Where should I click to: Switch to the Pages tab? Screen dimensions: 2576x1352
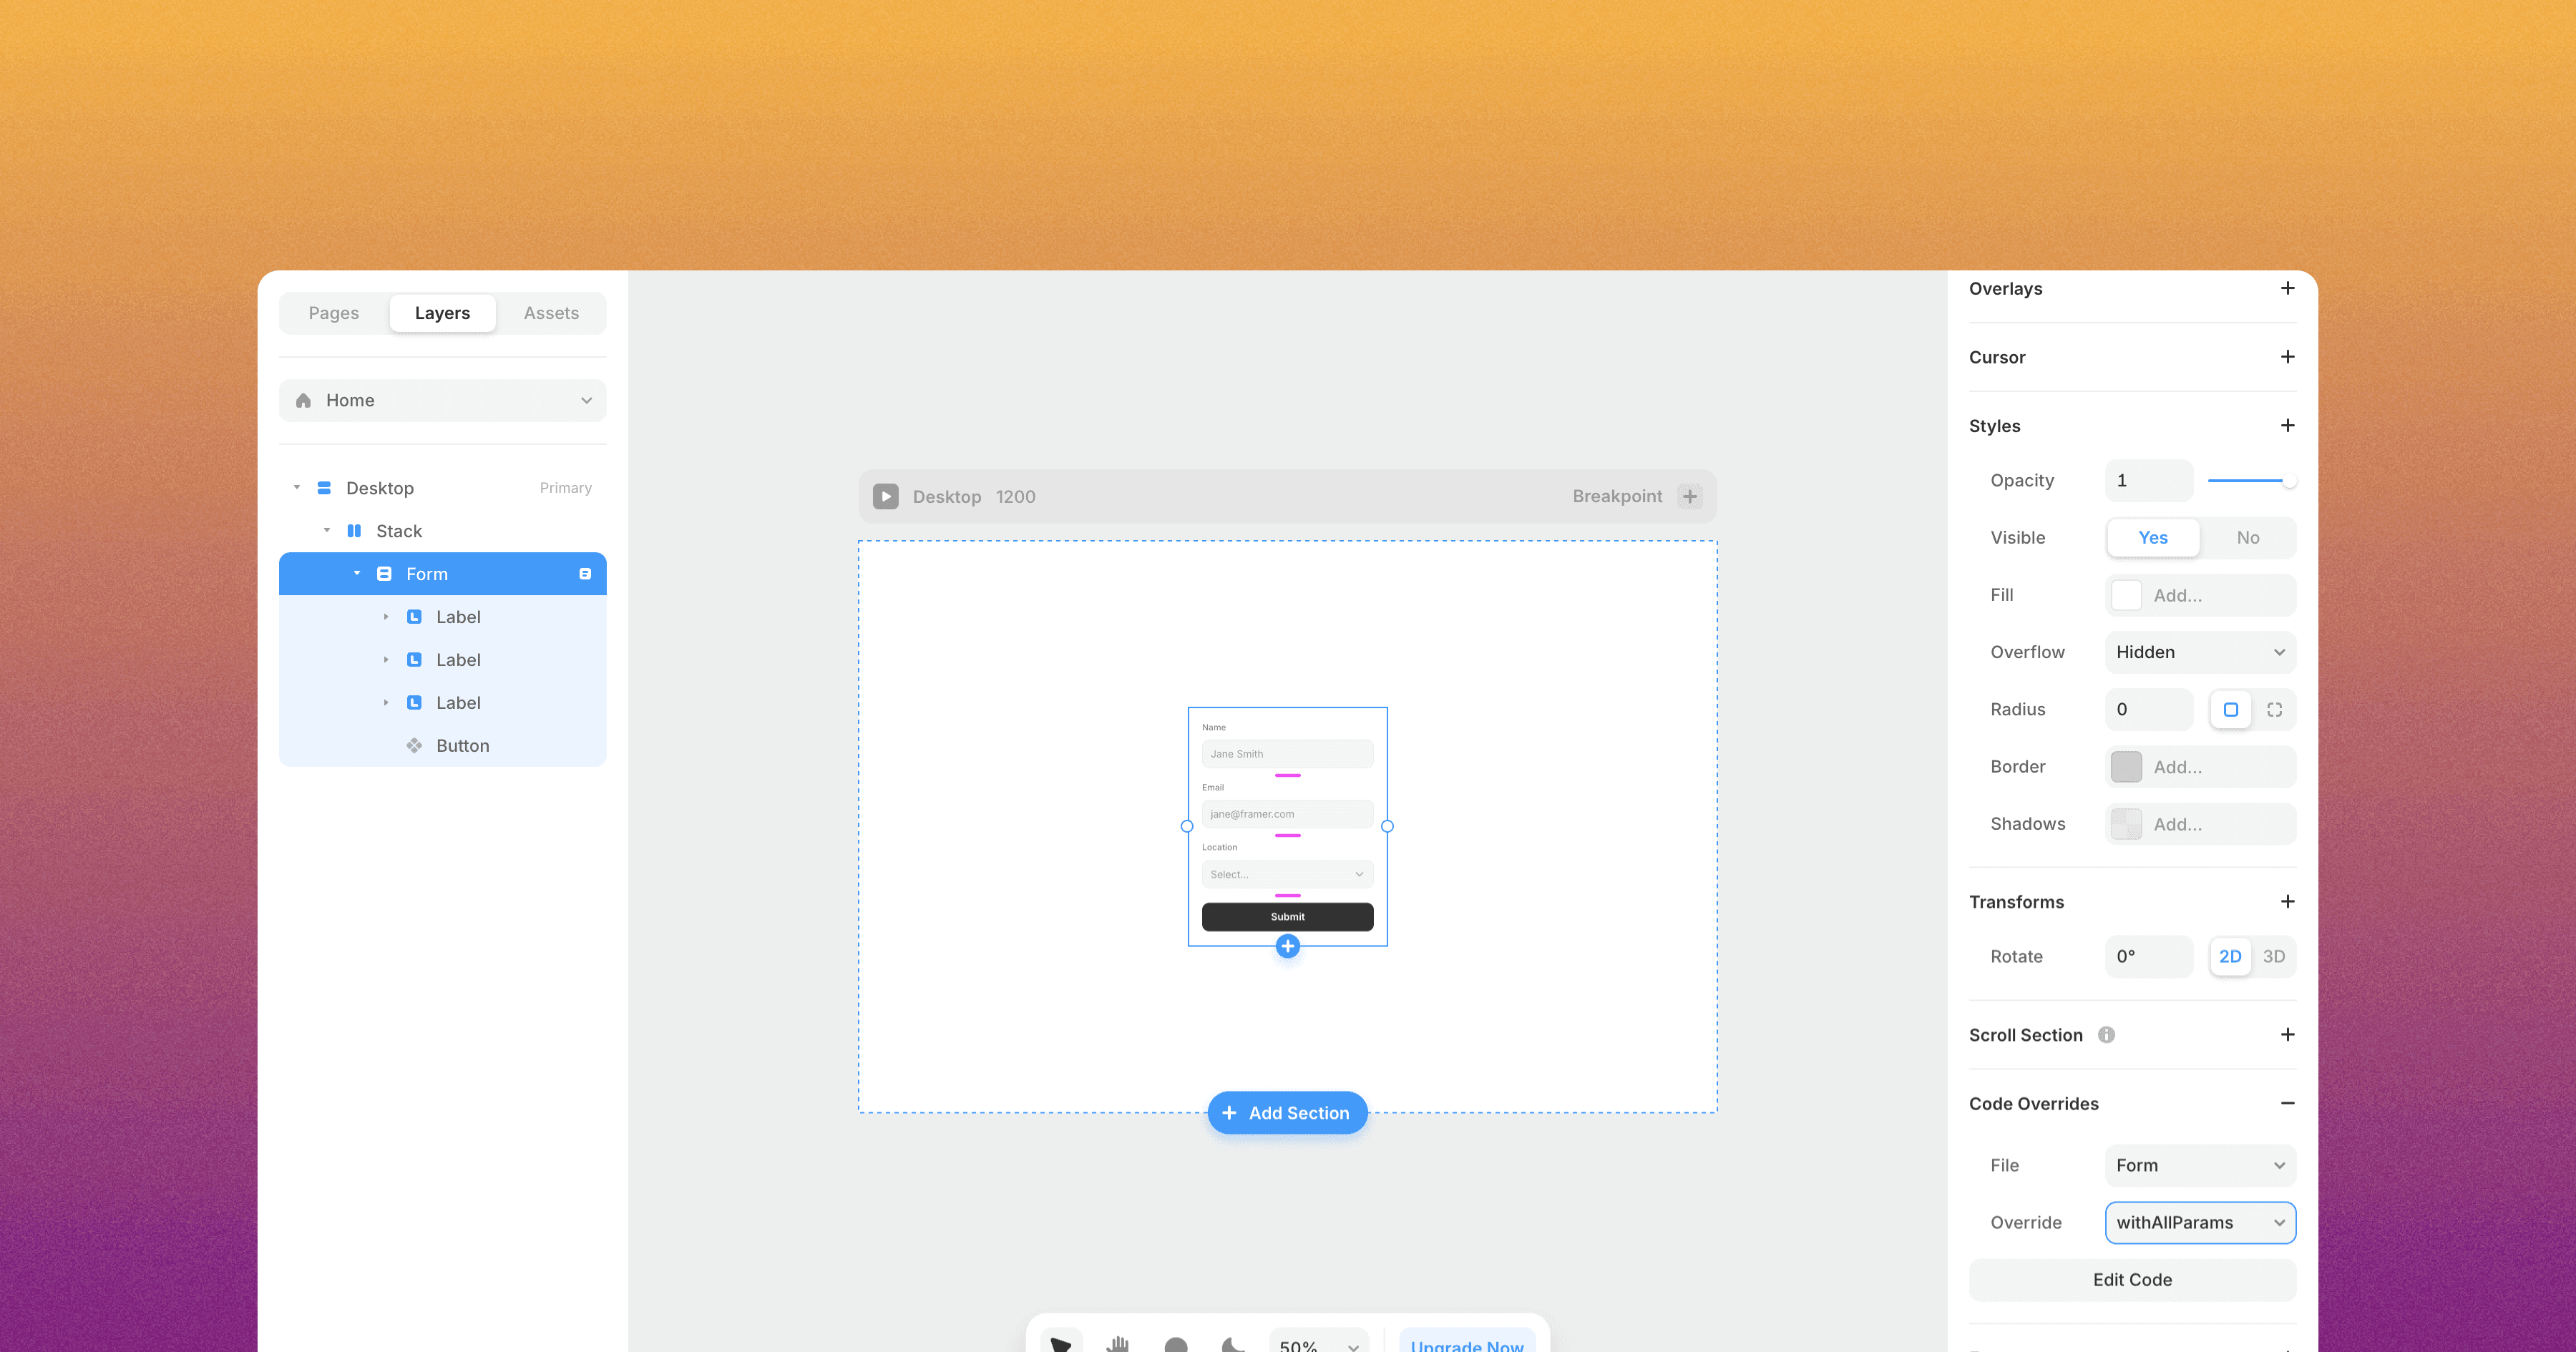(x=334, y=312)
